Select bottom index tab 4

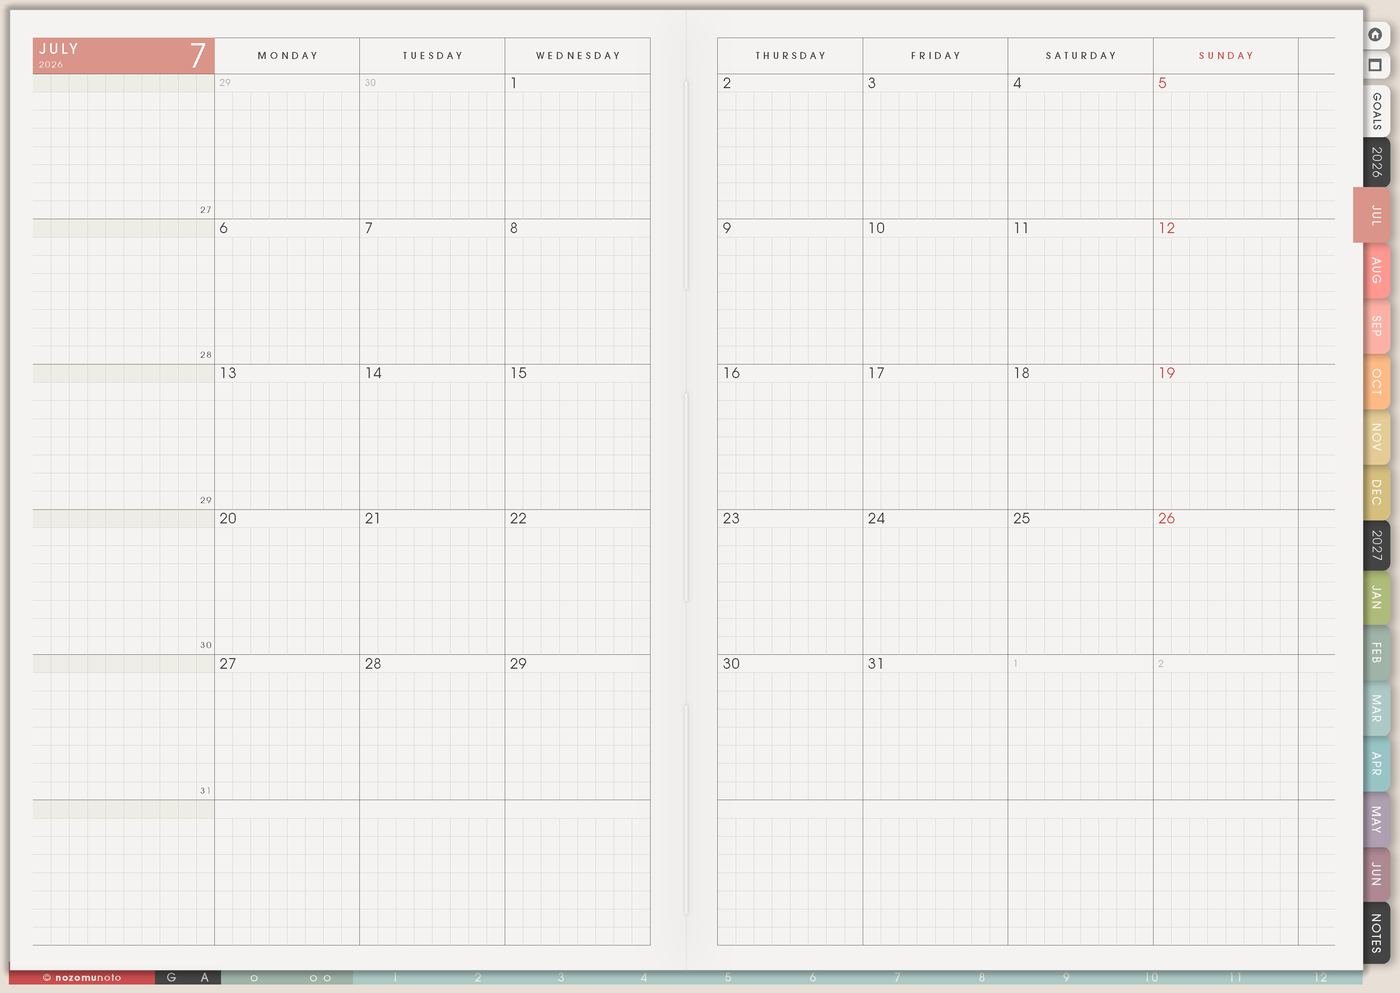click(x=644, y=977)
